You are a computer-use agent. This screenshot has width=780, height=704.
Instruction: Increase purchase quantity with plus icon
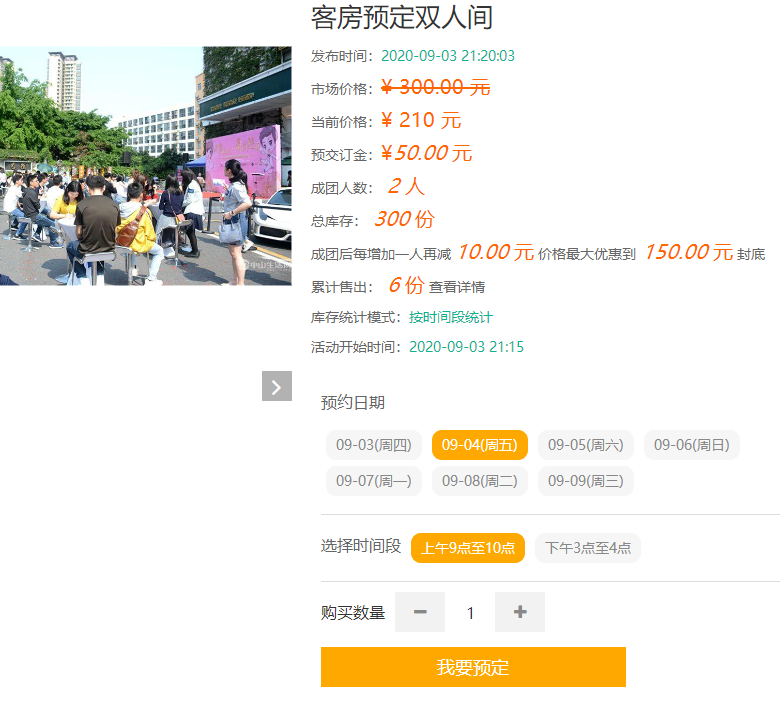(x=520, y=612)
